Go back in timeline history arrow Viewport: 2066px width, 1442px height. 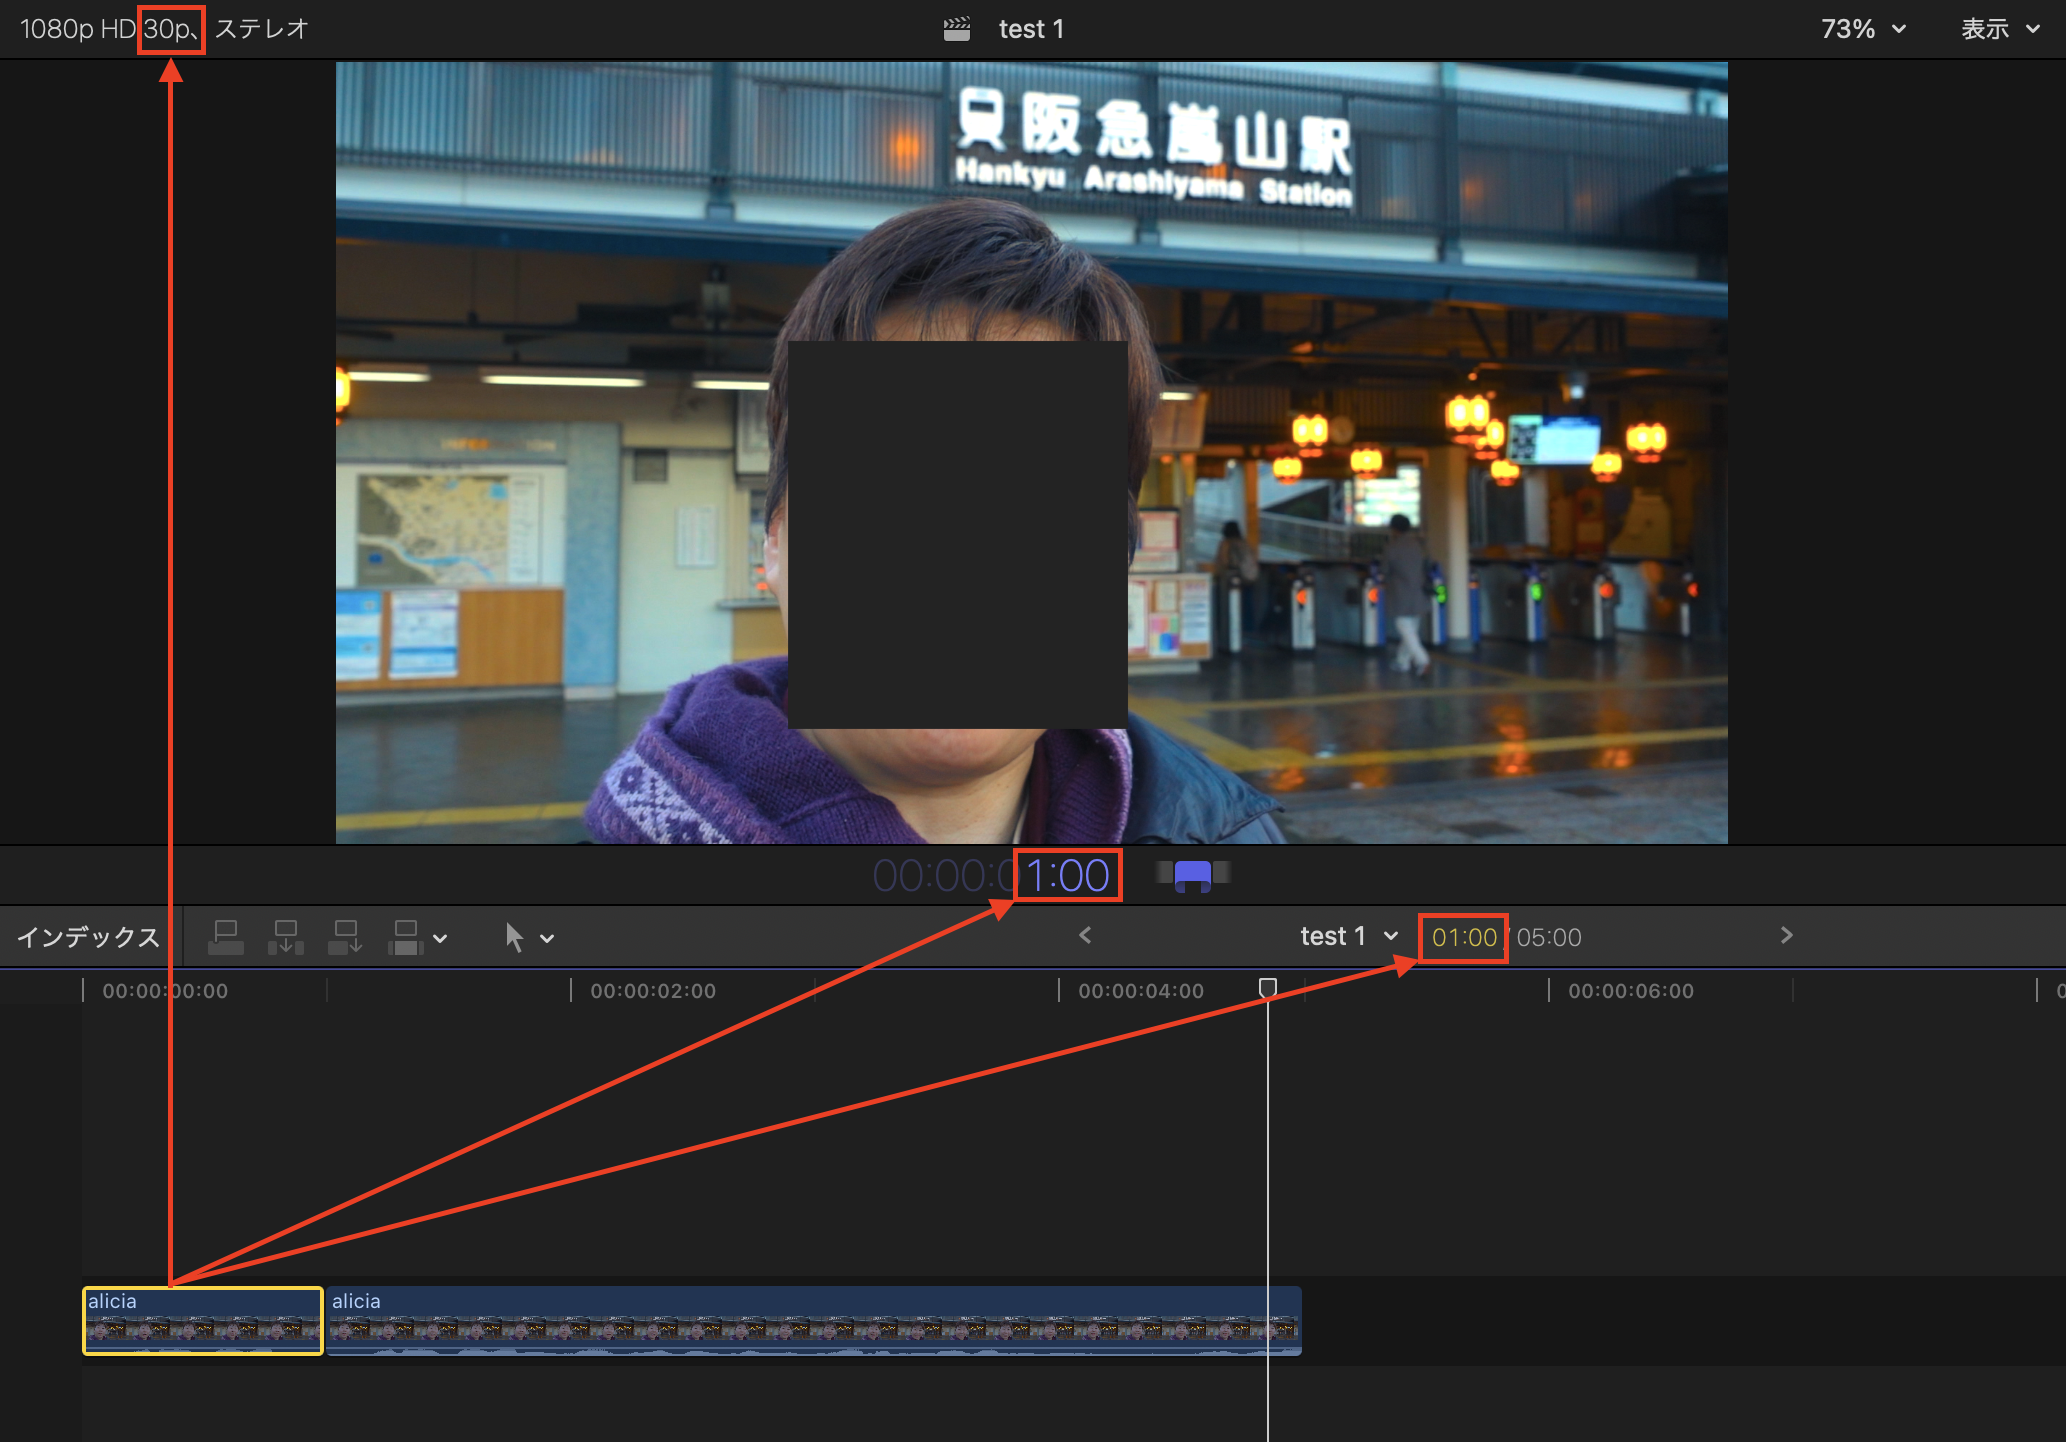coord(1085,936)
